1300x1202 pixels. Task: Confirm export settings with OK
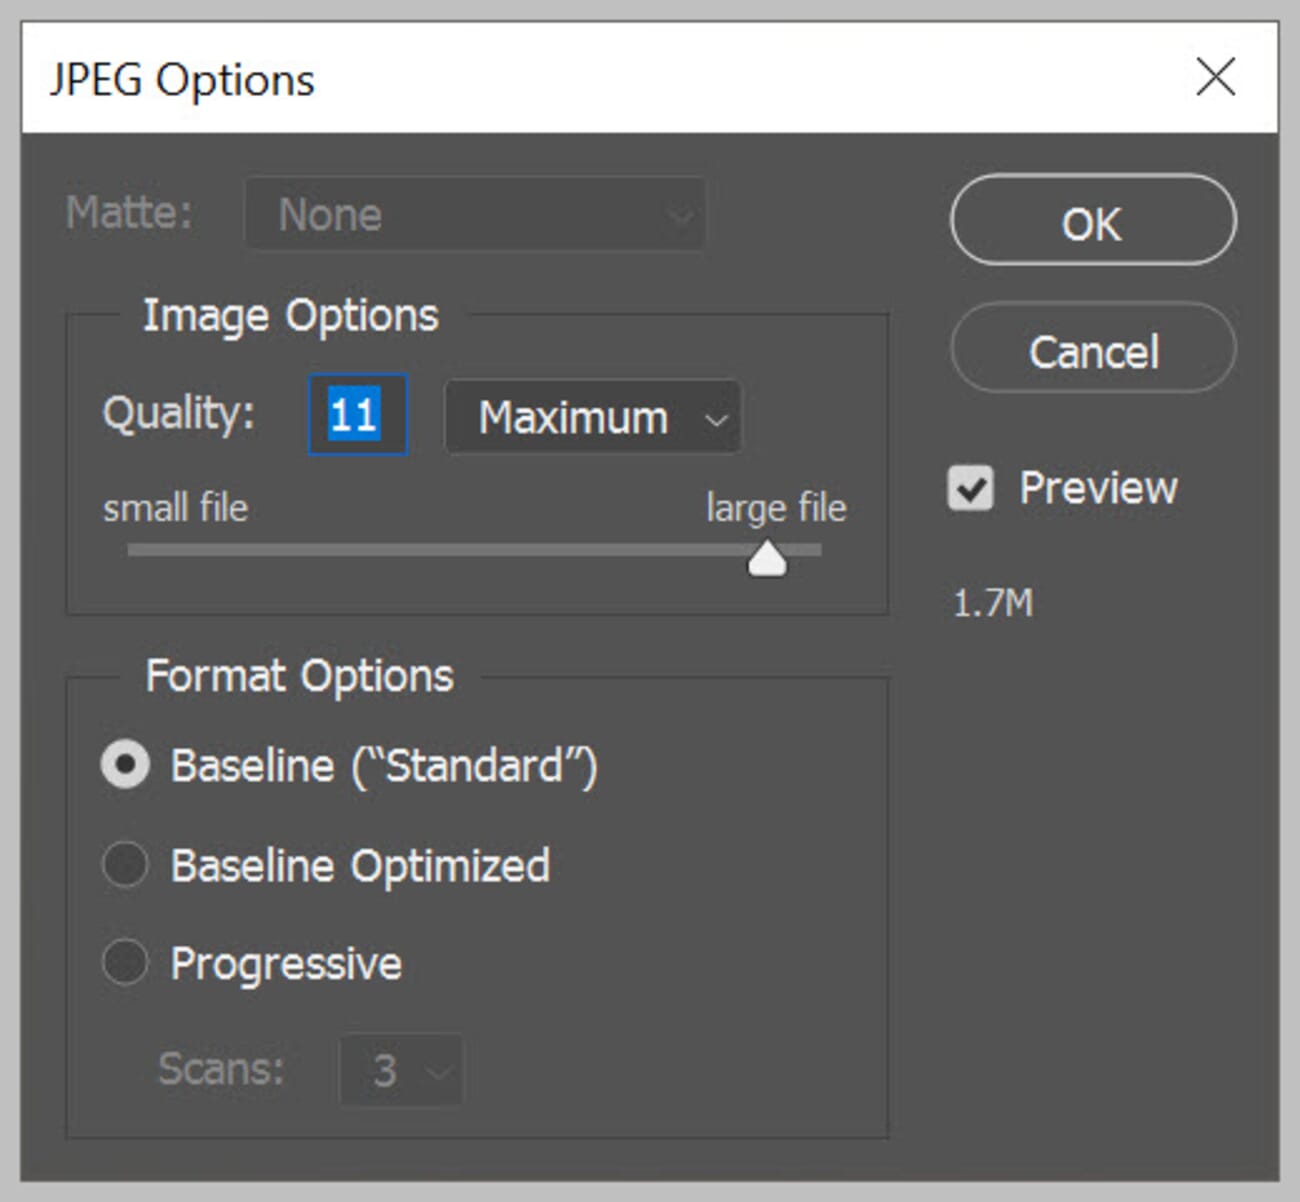point(1092,222)
